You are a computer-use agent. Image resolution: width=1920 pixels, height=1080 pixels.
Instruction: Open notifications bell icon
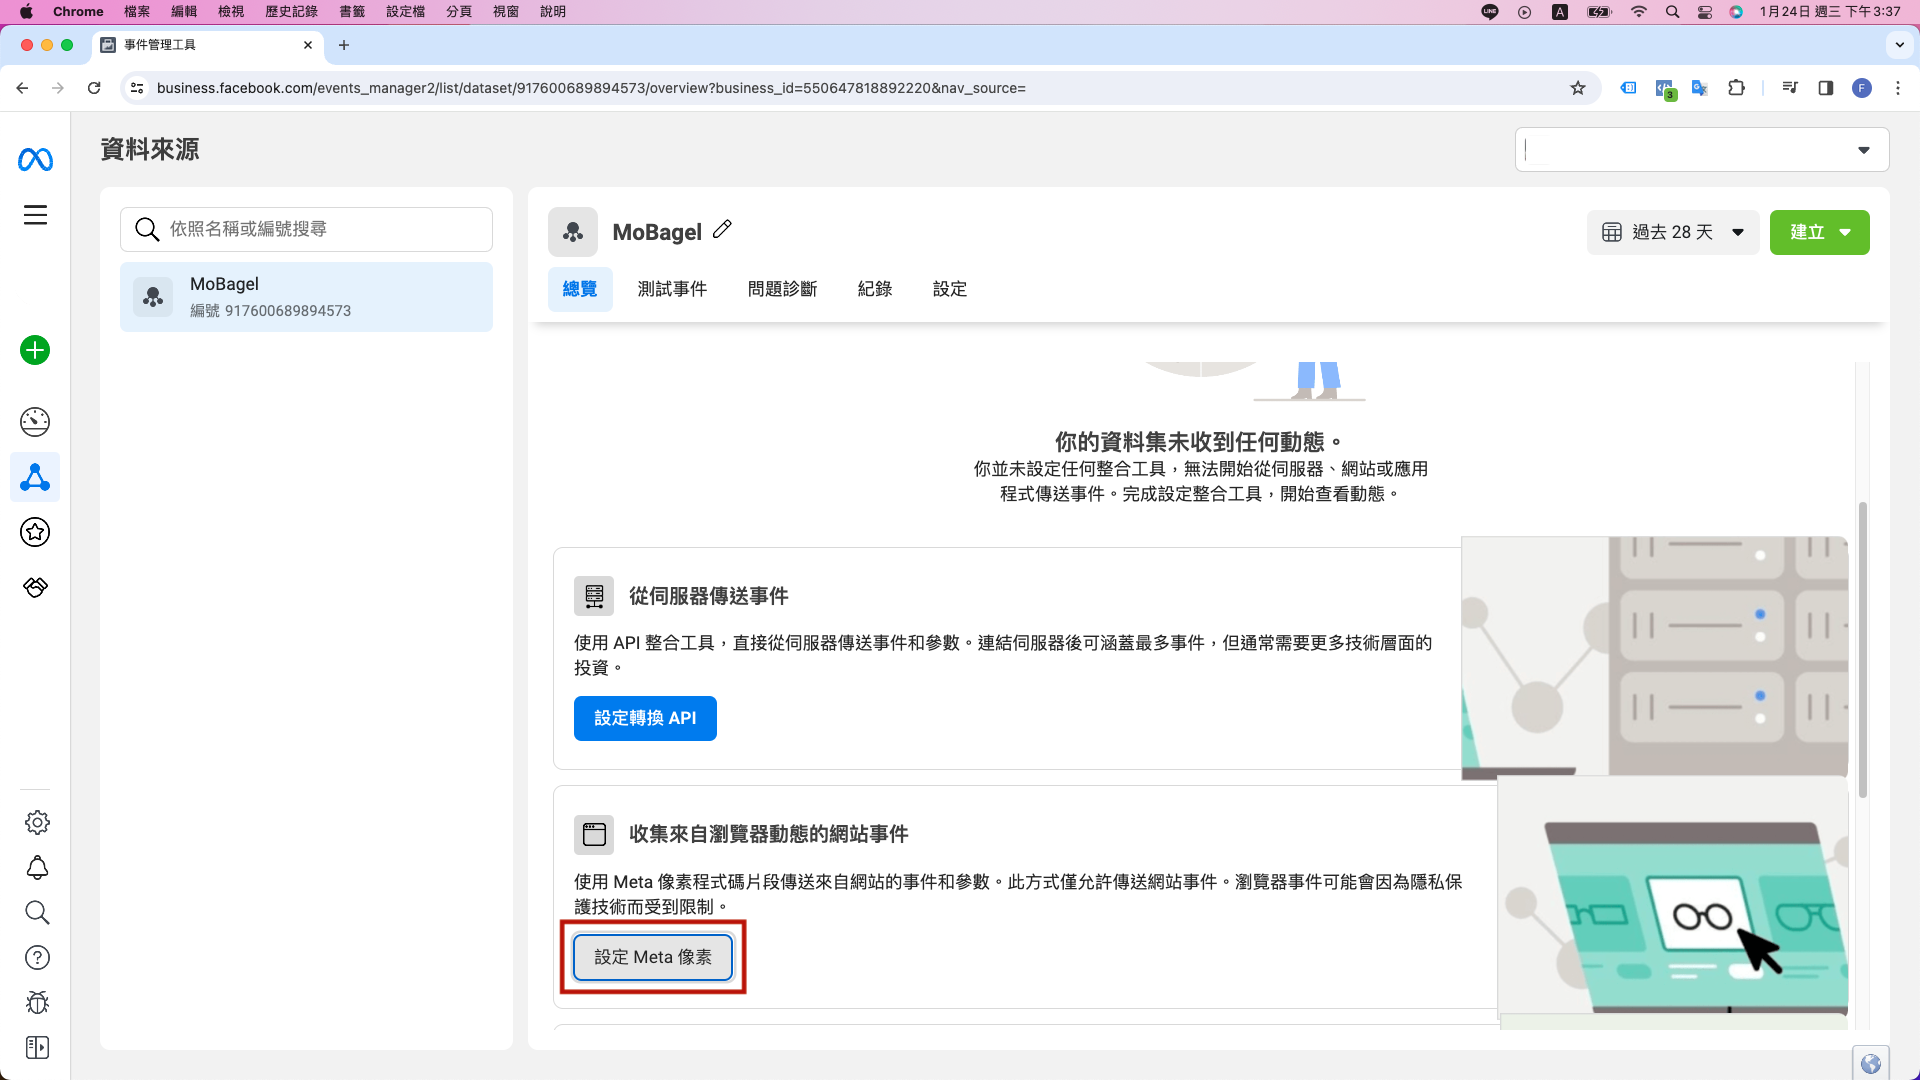pos(37,867)
